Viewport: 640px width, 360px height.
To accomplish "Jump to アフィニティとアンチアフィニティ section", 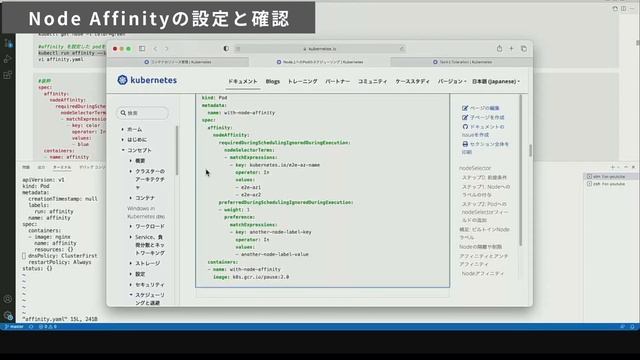I will (x=484, y=260).
